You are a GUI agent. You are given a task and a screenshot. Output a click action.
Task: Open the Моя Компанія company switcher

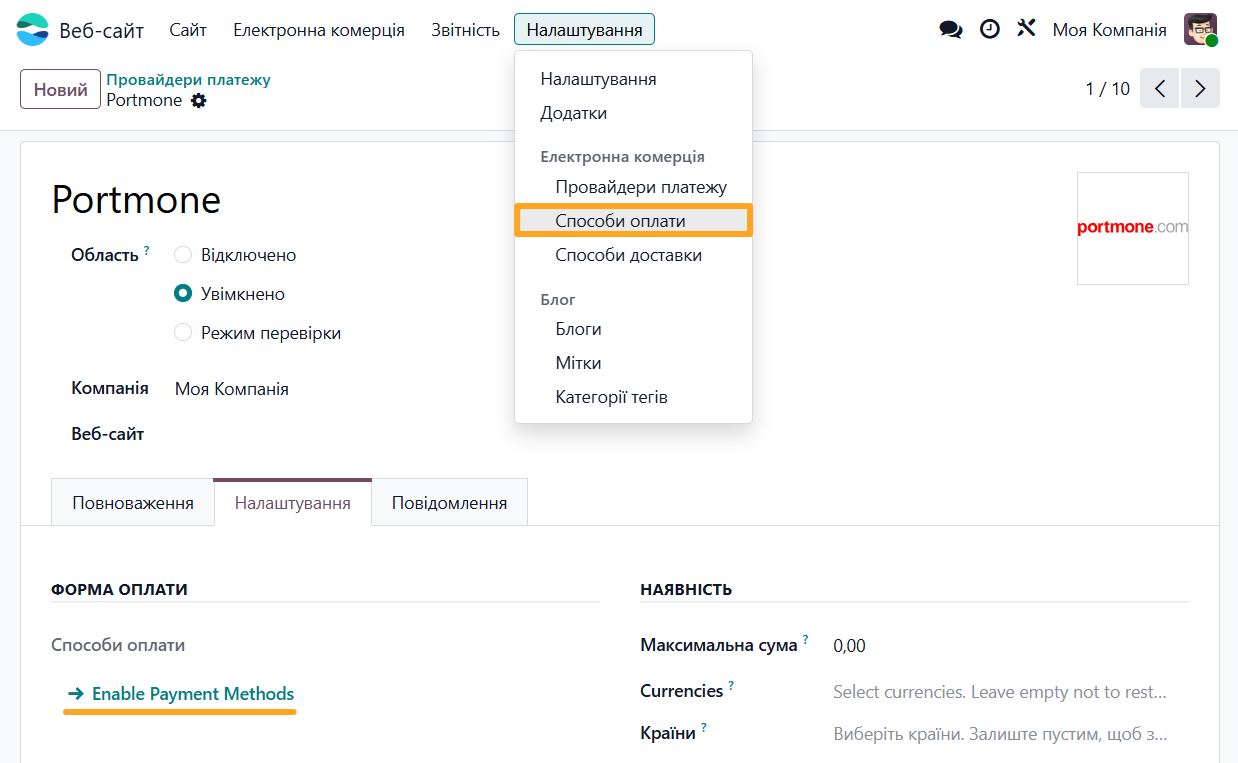(1109, 30)
